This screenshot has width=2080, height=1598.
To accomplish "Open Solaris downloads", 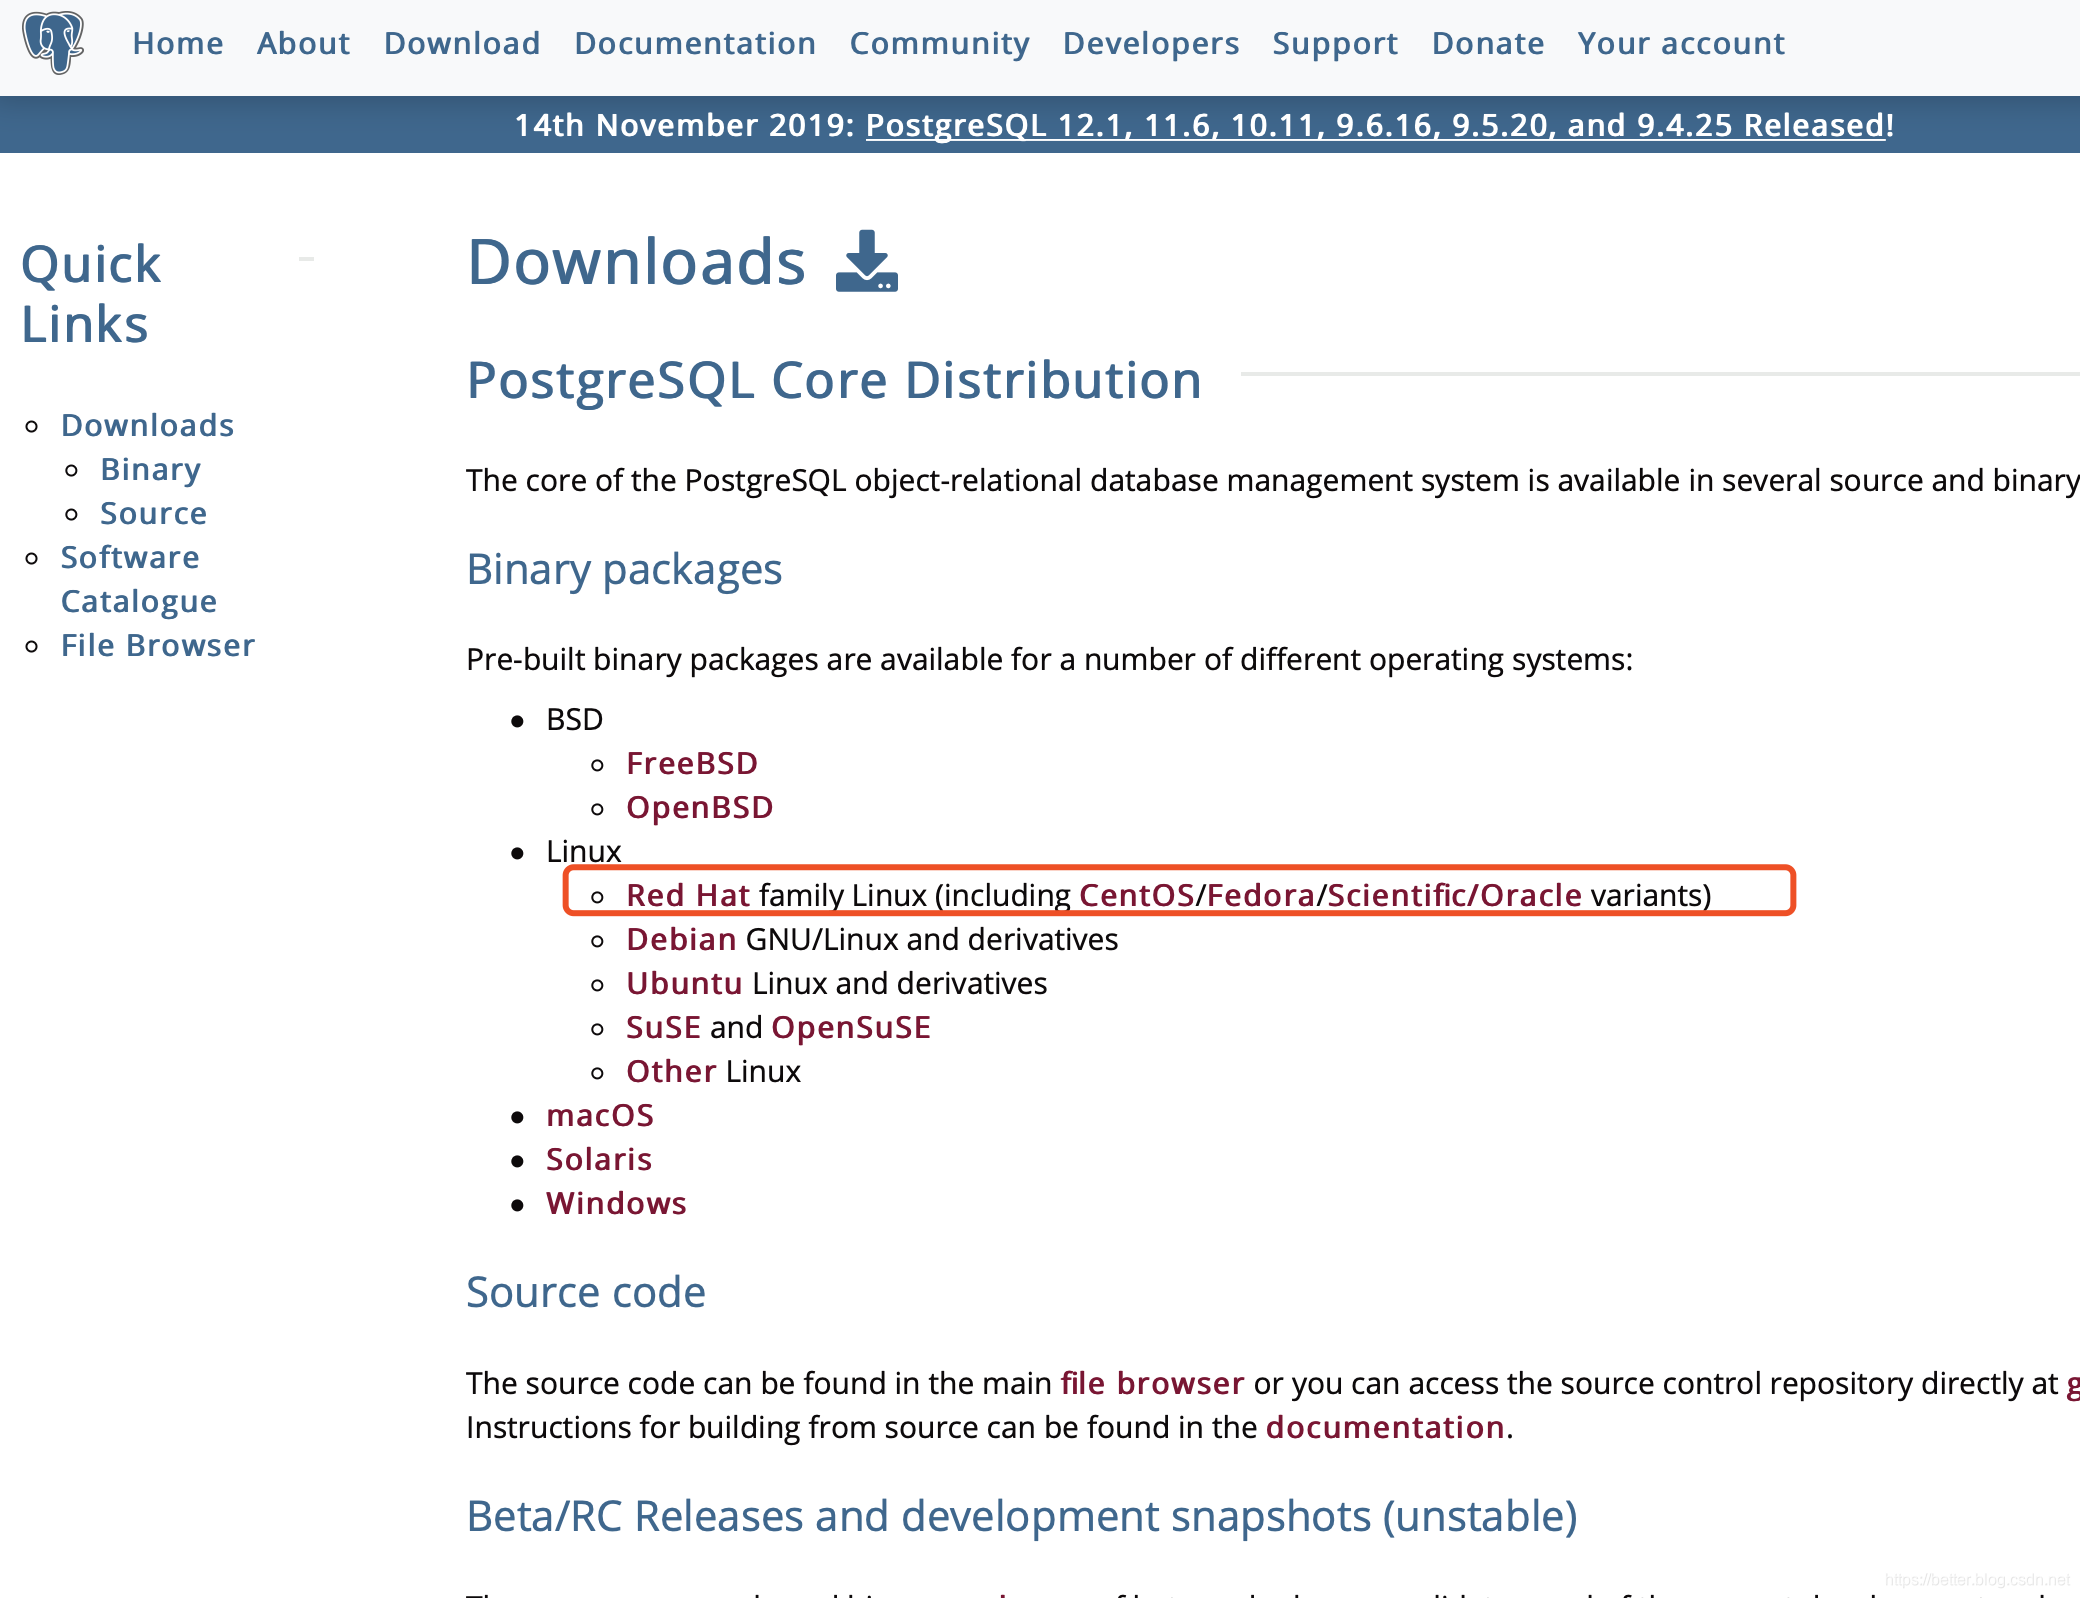I will point(599,1159).
